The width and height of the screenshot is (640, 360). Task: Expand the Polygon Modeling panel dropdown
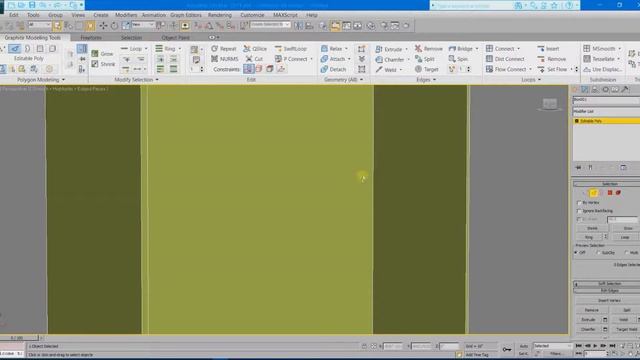63,80
